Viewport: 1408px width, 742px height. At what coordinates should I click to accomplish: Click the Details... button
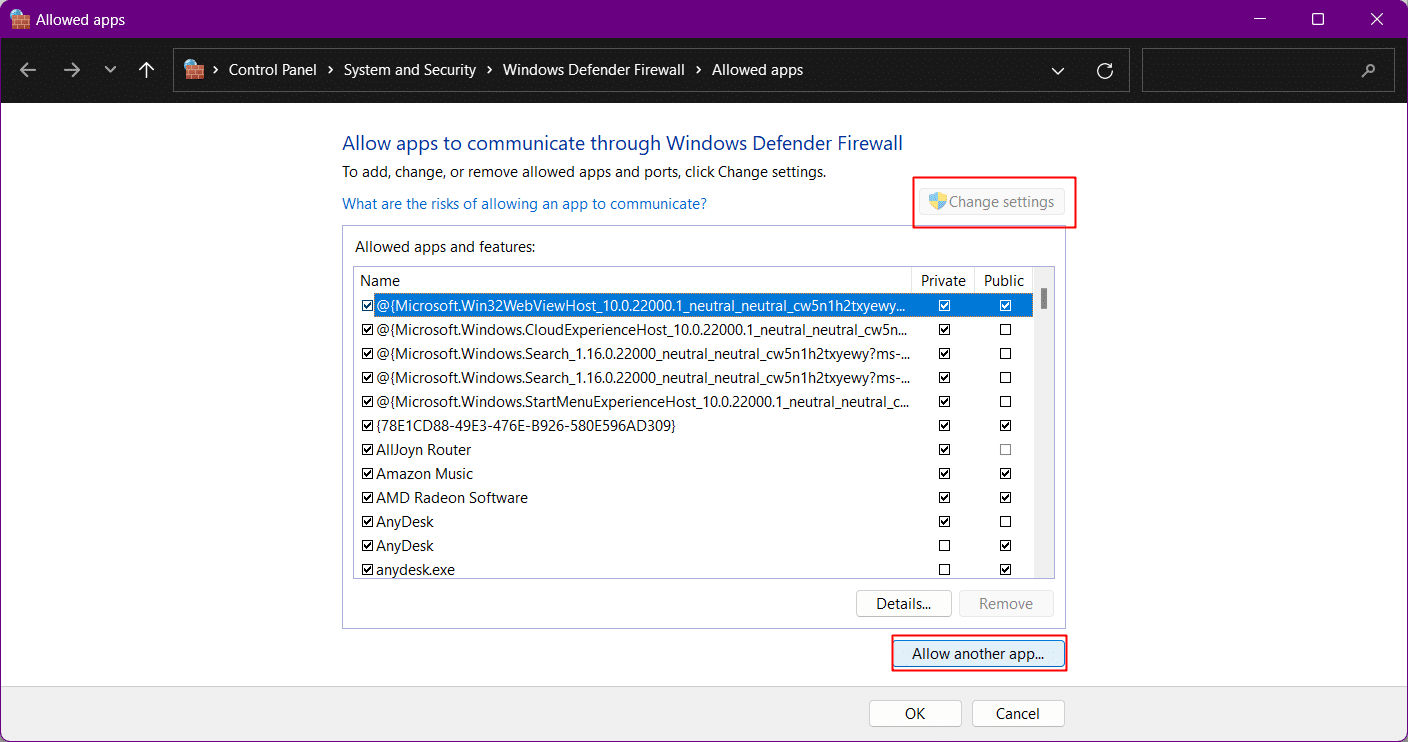click(904, 604)
